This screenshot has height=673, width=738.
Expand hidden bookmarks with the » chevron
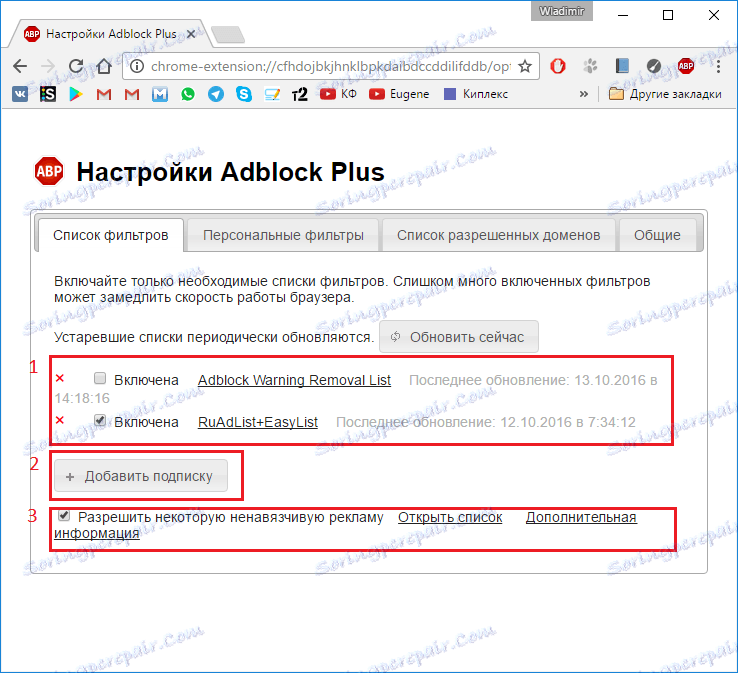[584, 94]
